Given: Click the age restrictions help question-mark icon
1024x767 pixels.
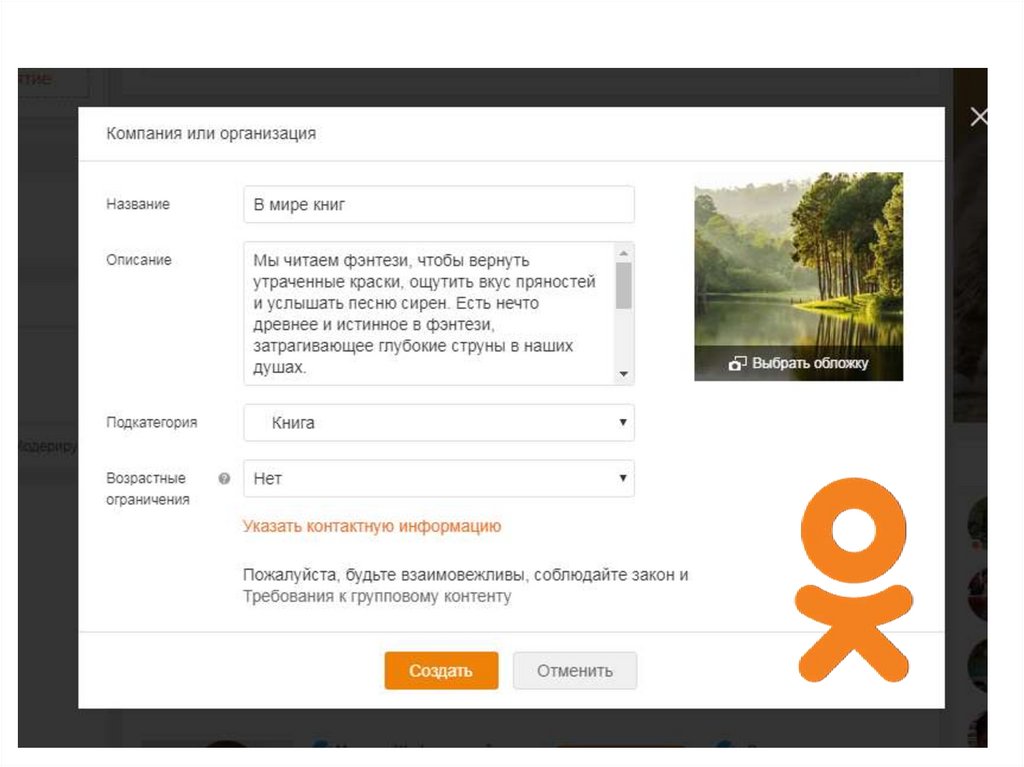Looking at the screenshot, I should coord(224,479).
